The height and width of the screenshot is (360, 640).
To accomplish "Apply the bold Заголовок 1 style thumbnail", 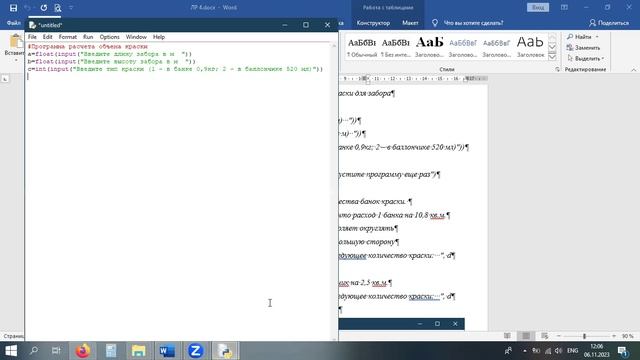I will pos(429,47).
